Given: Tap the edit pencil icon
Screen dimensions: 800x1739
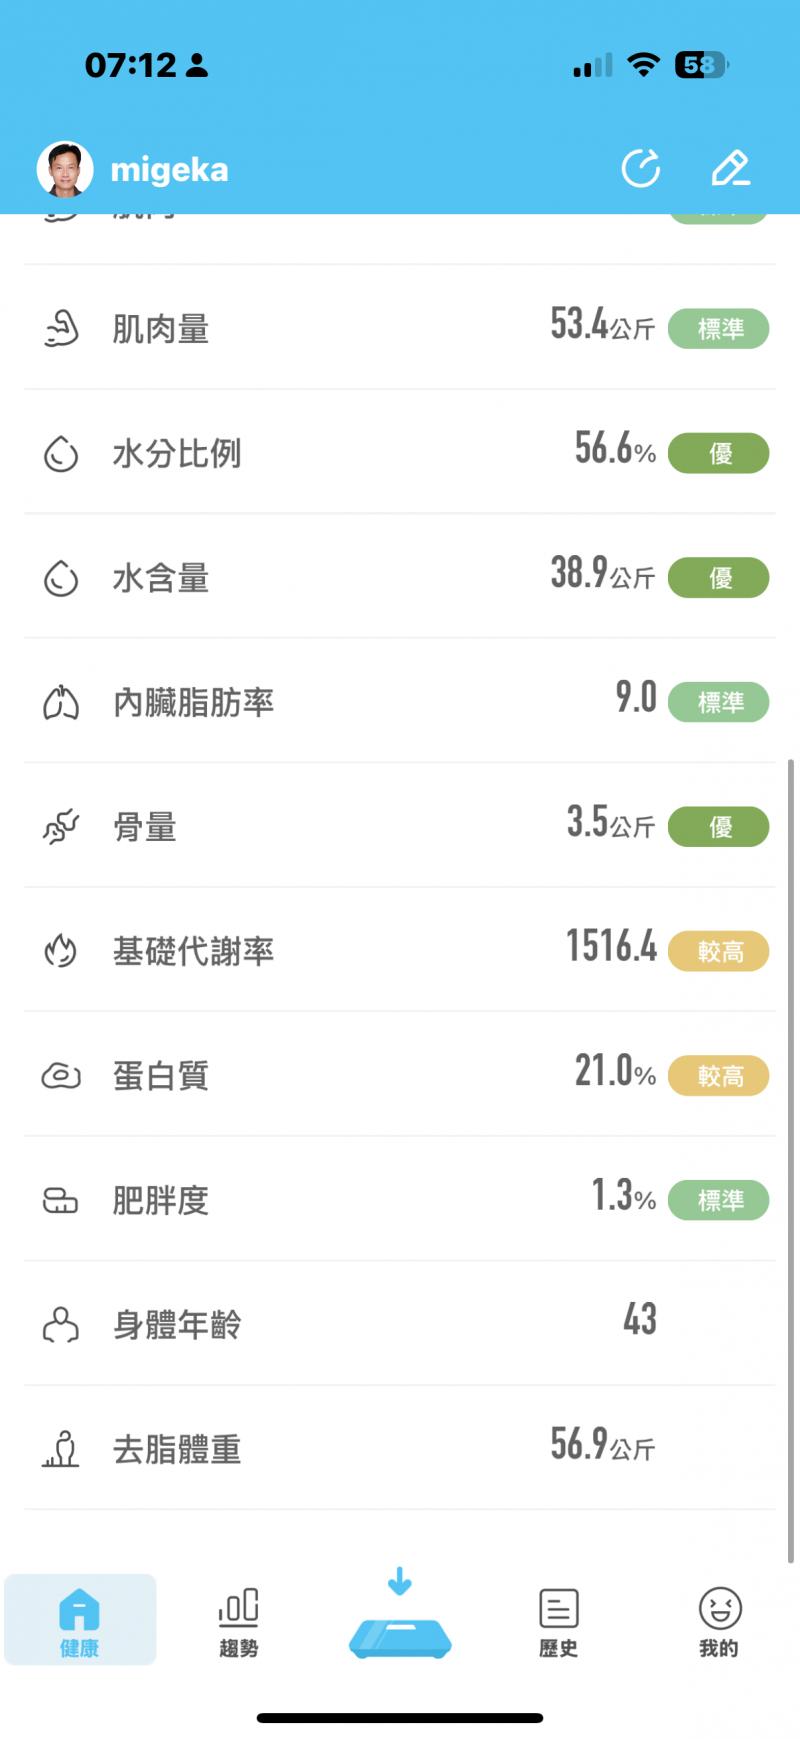Looking at the screenshot, I should (x=730, y=168).
